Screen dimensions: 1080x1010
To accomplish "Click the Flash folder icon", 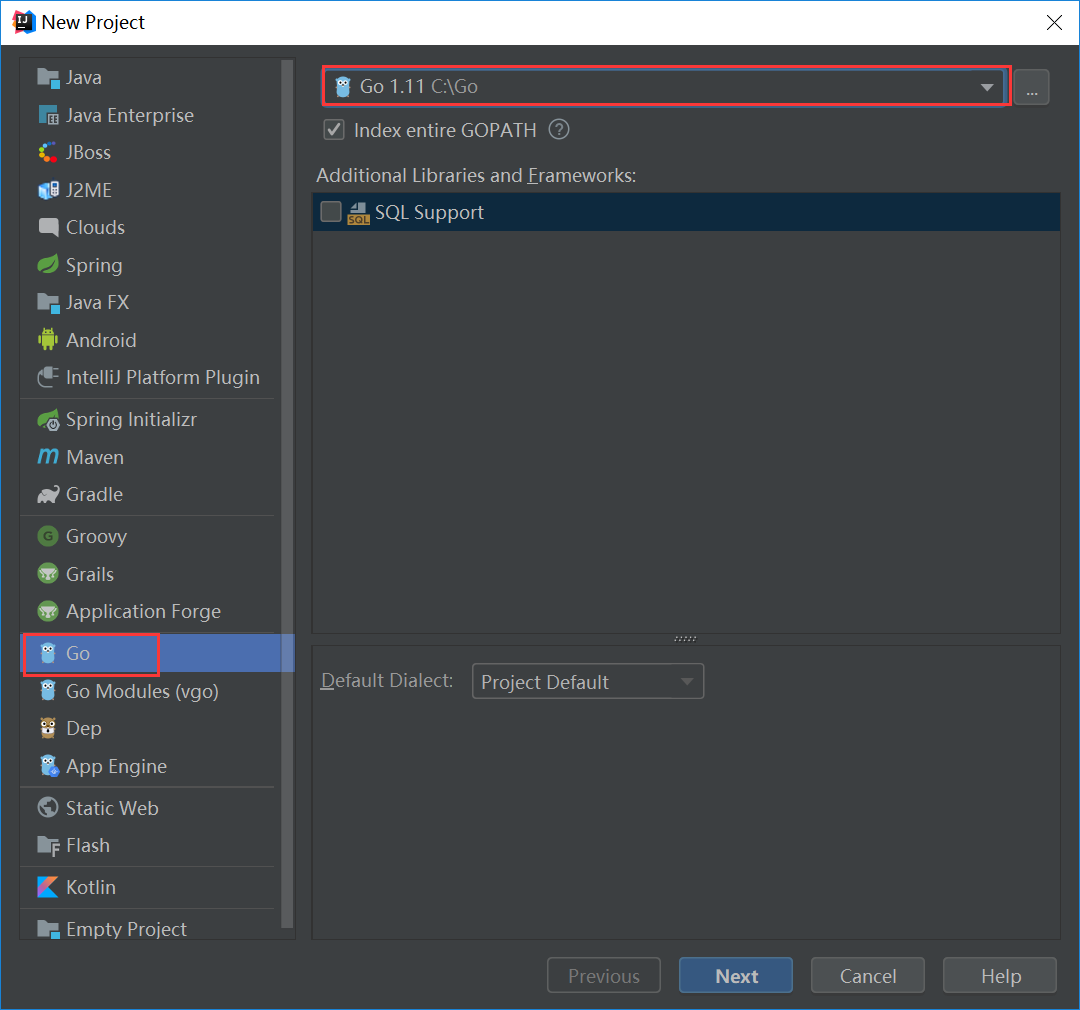I will tap(48, 845).
